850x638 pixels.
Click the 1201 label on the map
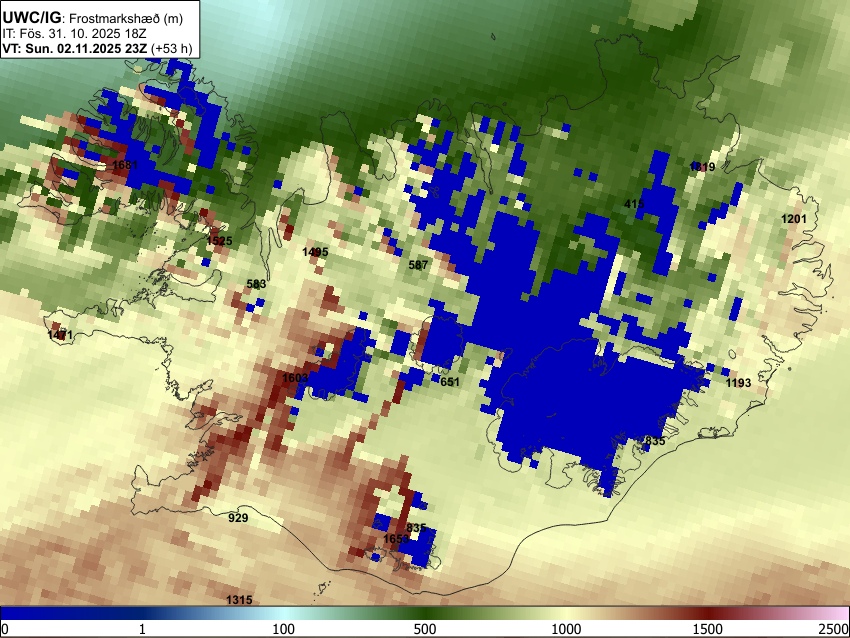point(794,219)
